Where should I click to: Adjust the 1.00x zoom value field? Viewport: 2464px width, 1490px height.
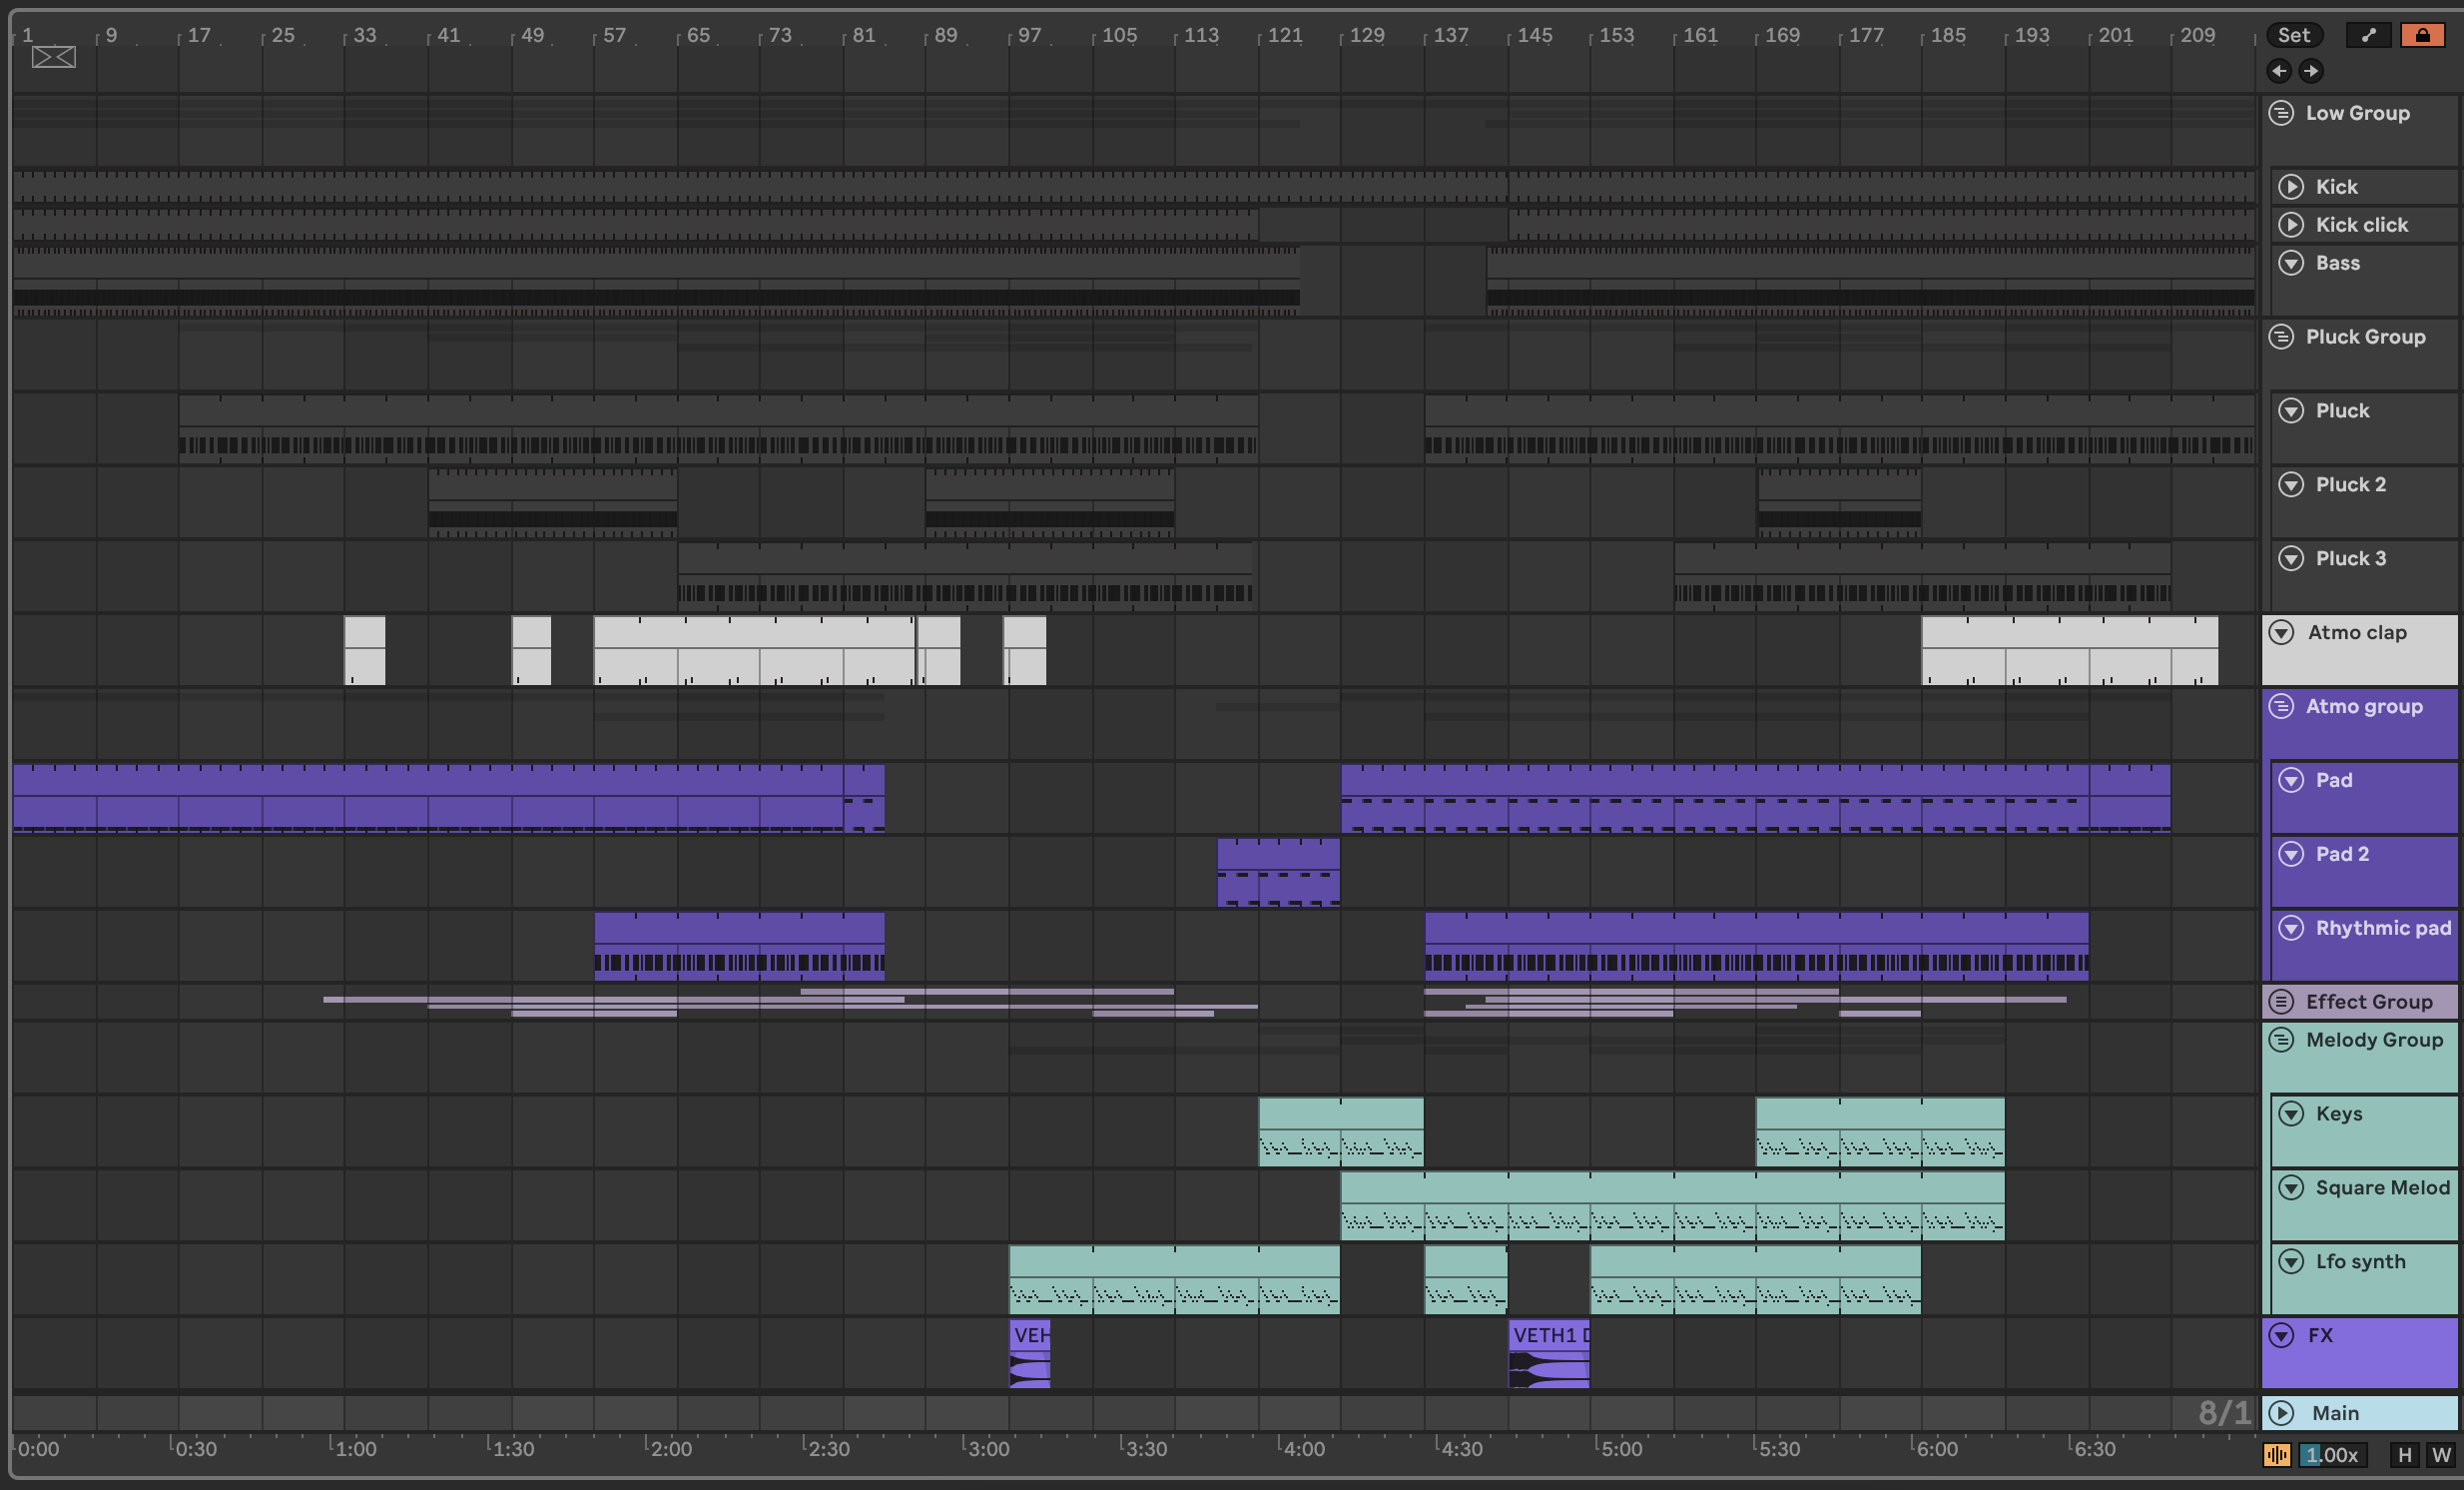click(2331, 1455)
